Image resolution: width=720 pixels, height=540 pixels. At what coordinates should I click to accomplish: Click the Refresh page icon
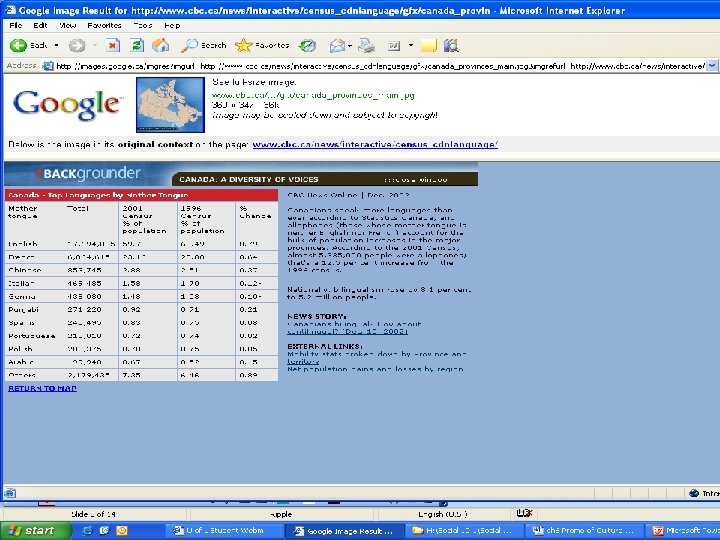coord(137,45)
